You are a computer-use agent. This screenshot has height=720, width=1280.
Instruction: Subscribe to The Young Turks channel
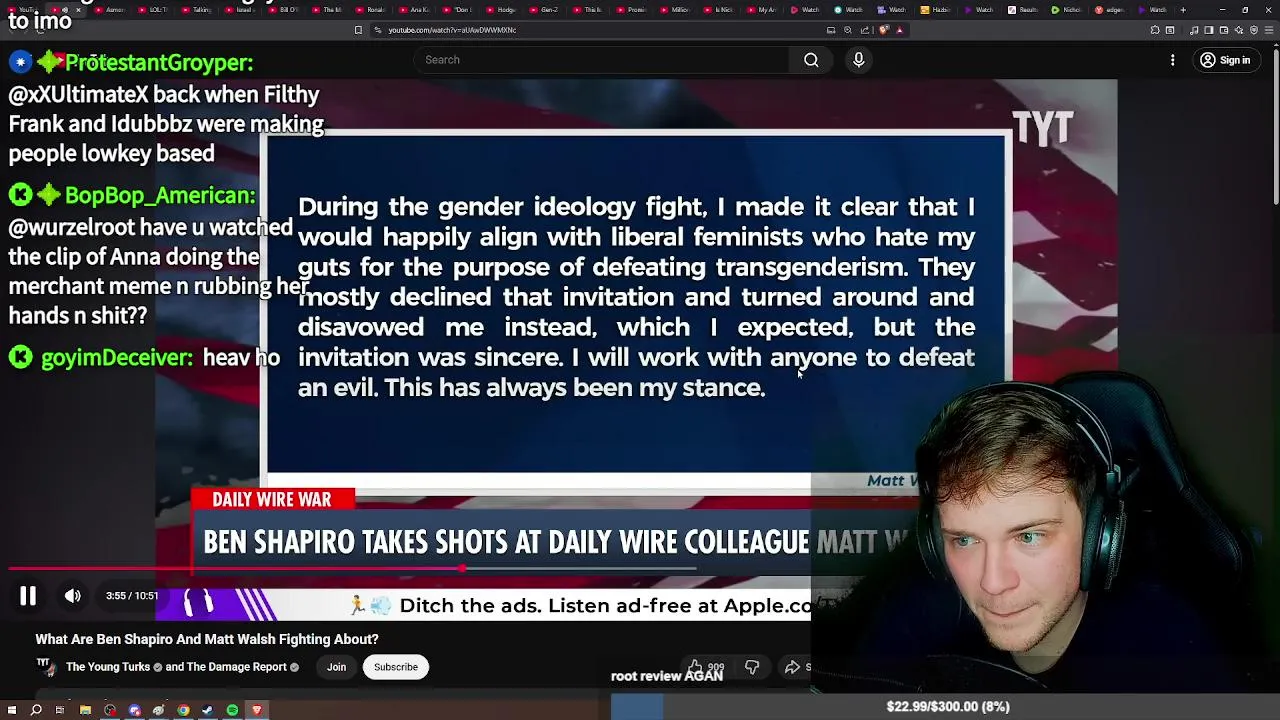coord(396,667)
